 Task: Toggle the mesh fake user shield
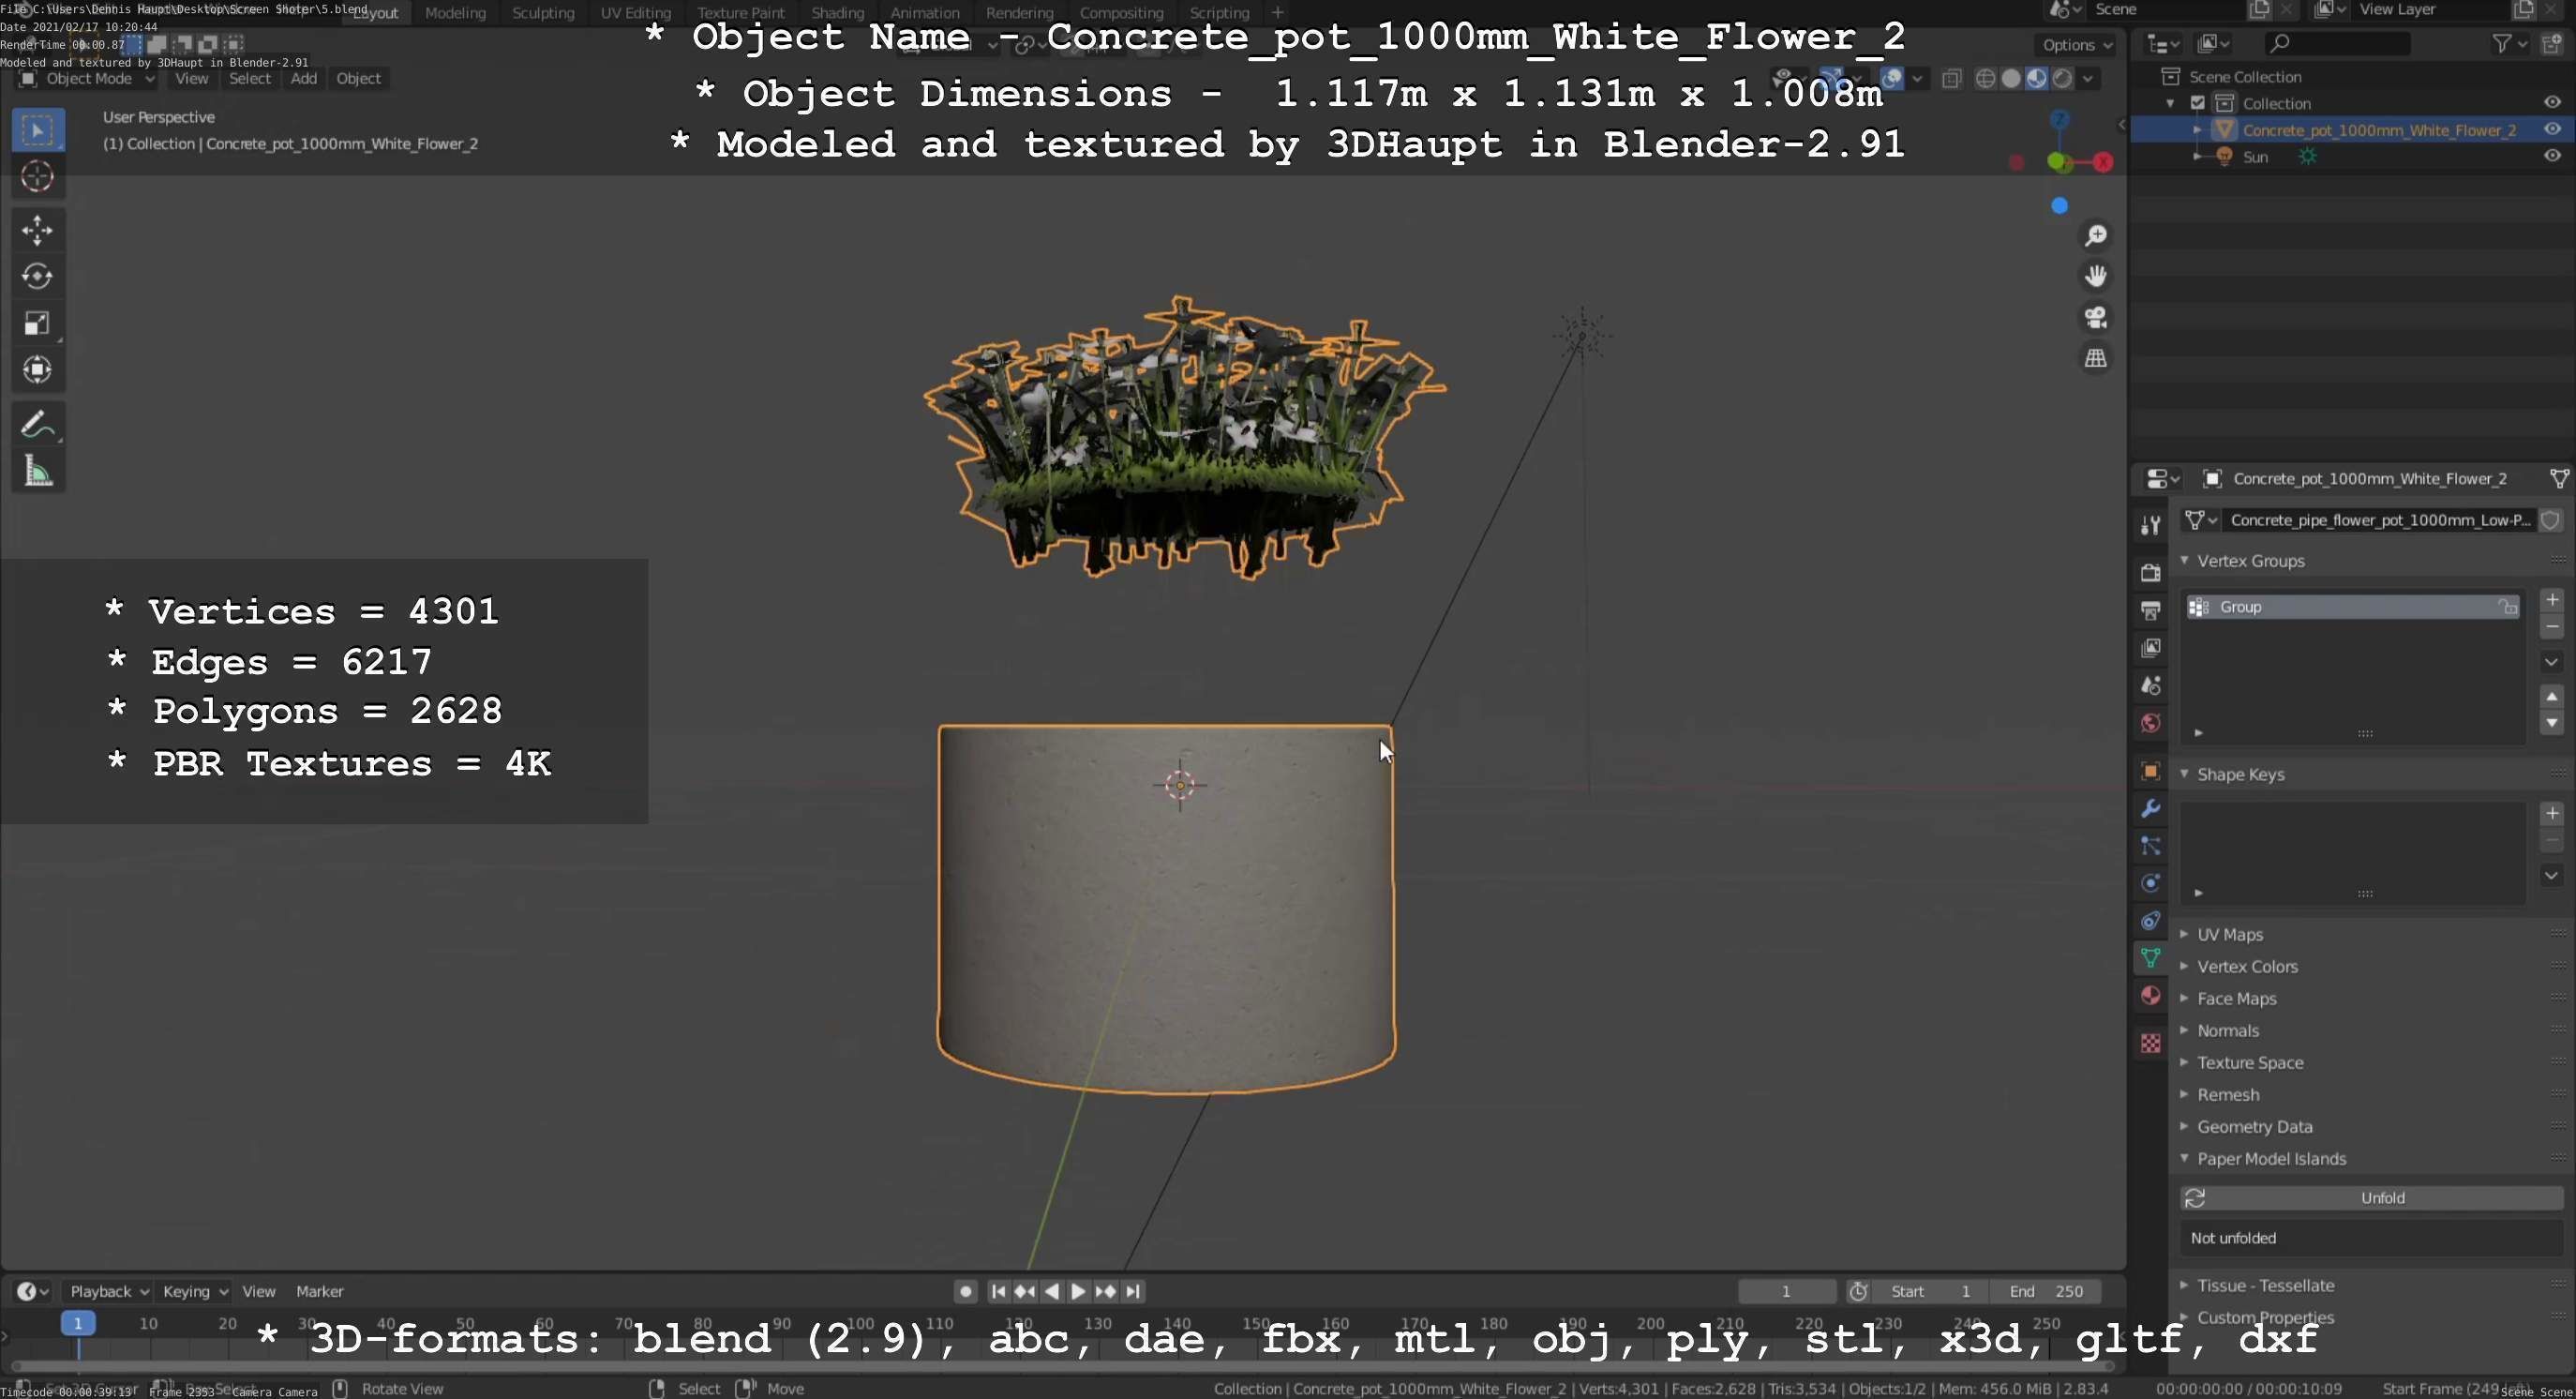click(2551, 520)
